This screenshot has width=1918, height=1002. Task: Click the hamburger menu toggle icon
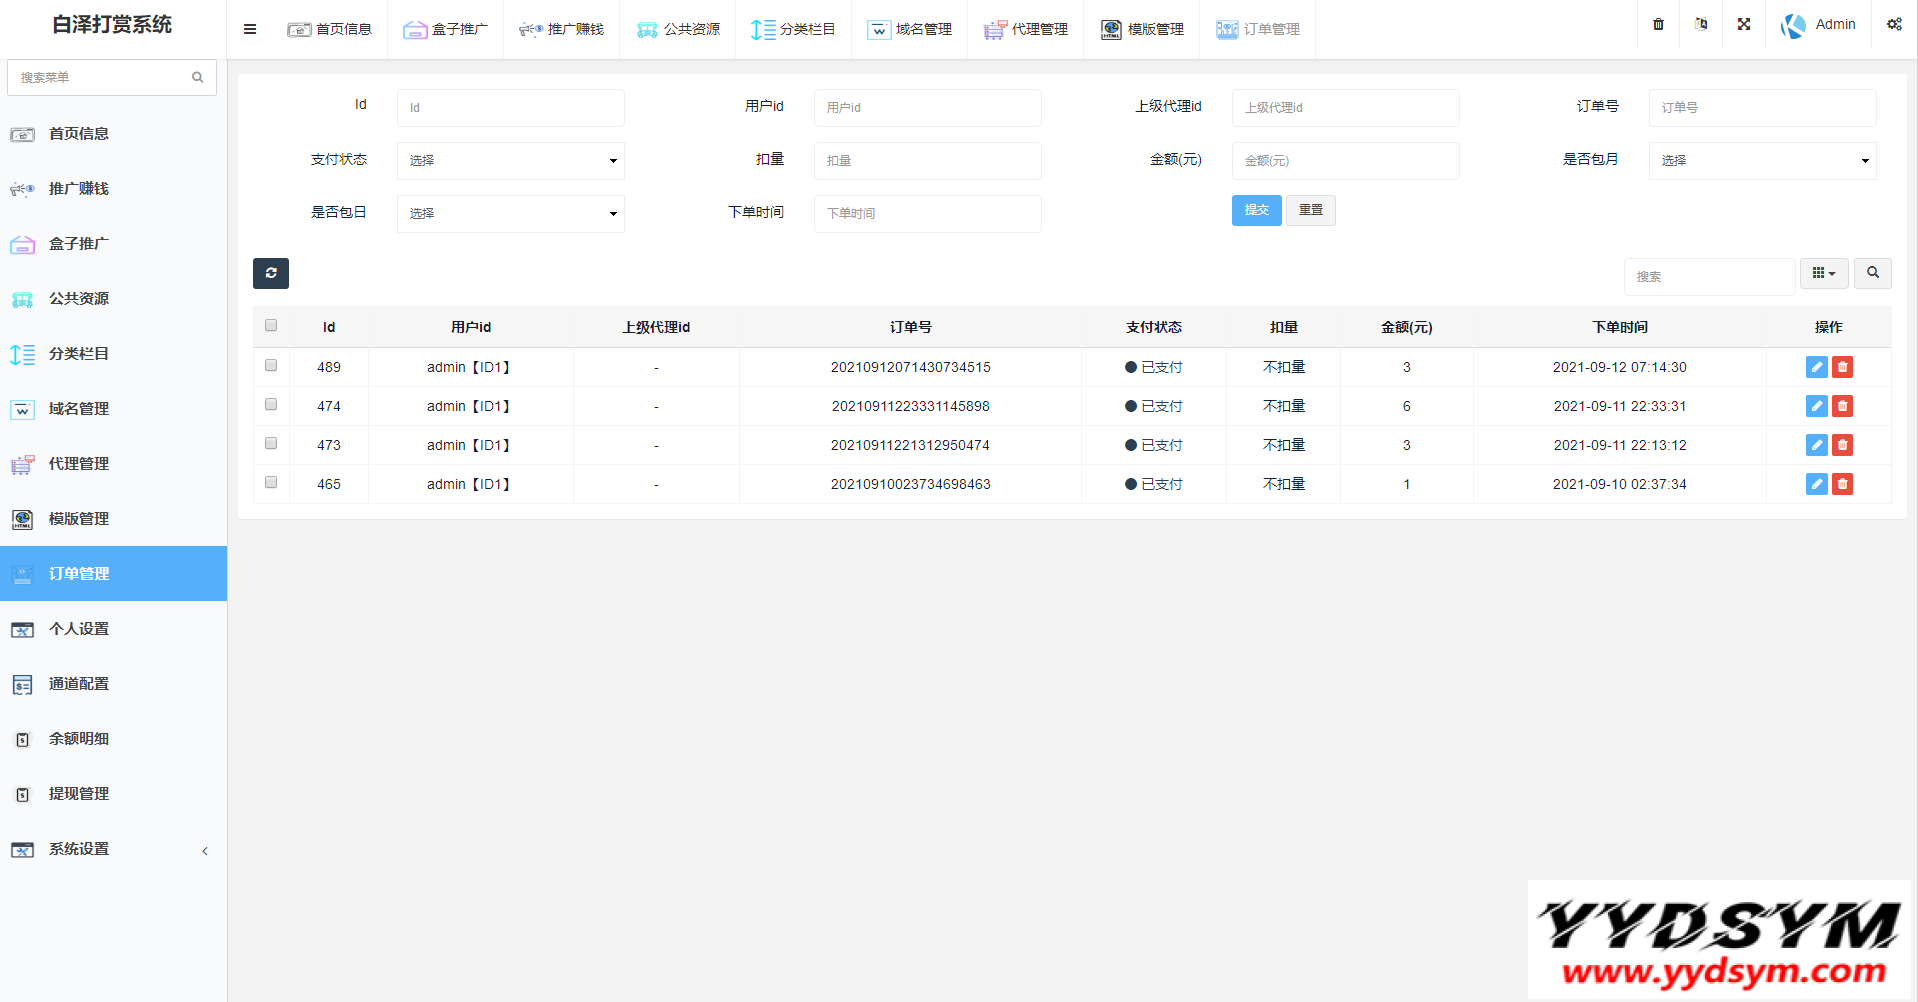[250, 29]
